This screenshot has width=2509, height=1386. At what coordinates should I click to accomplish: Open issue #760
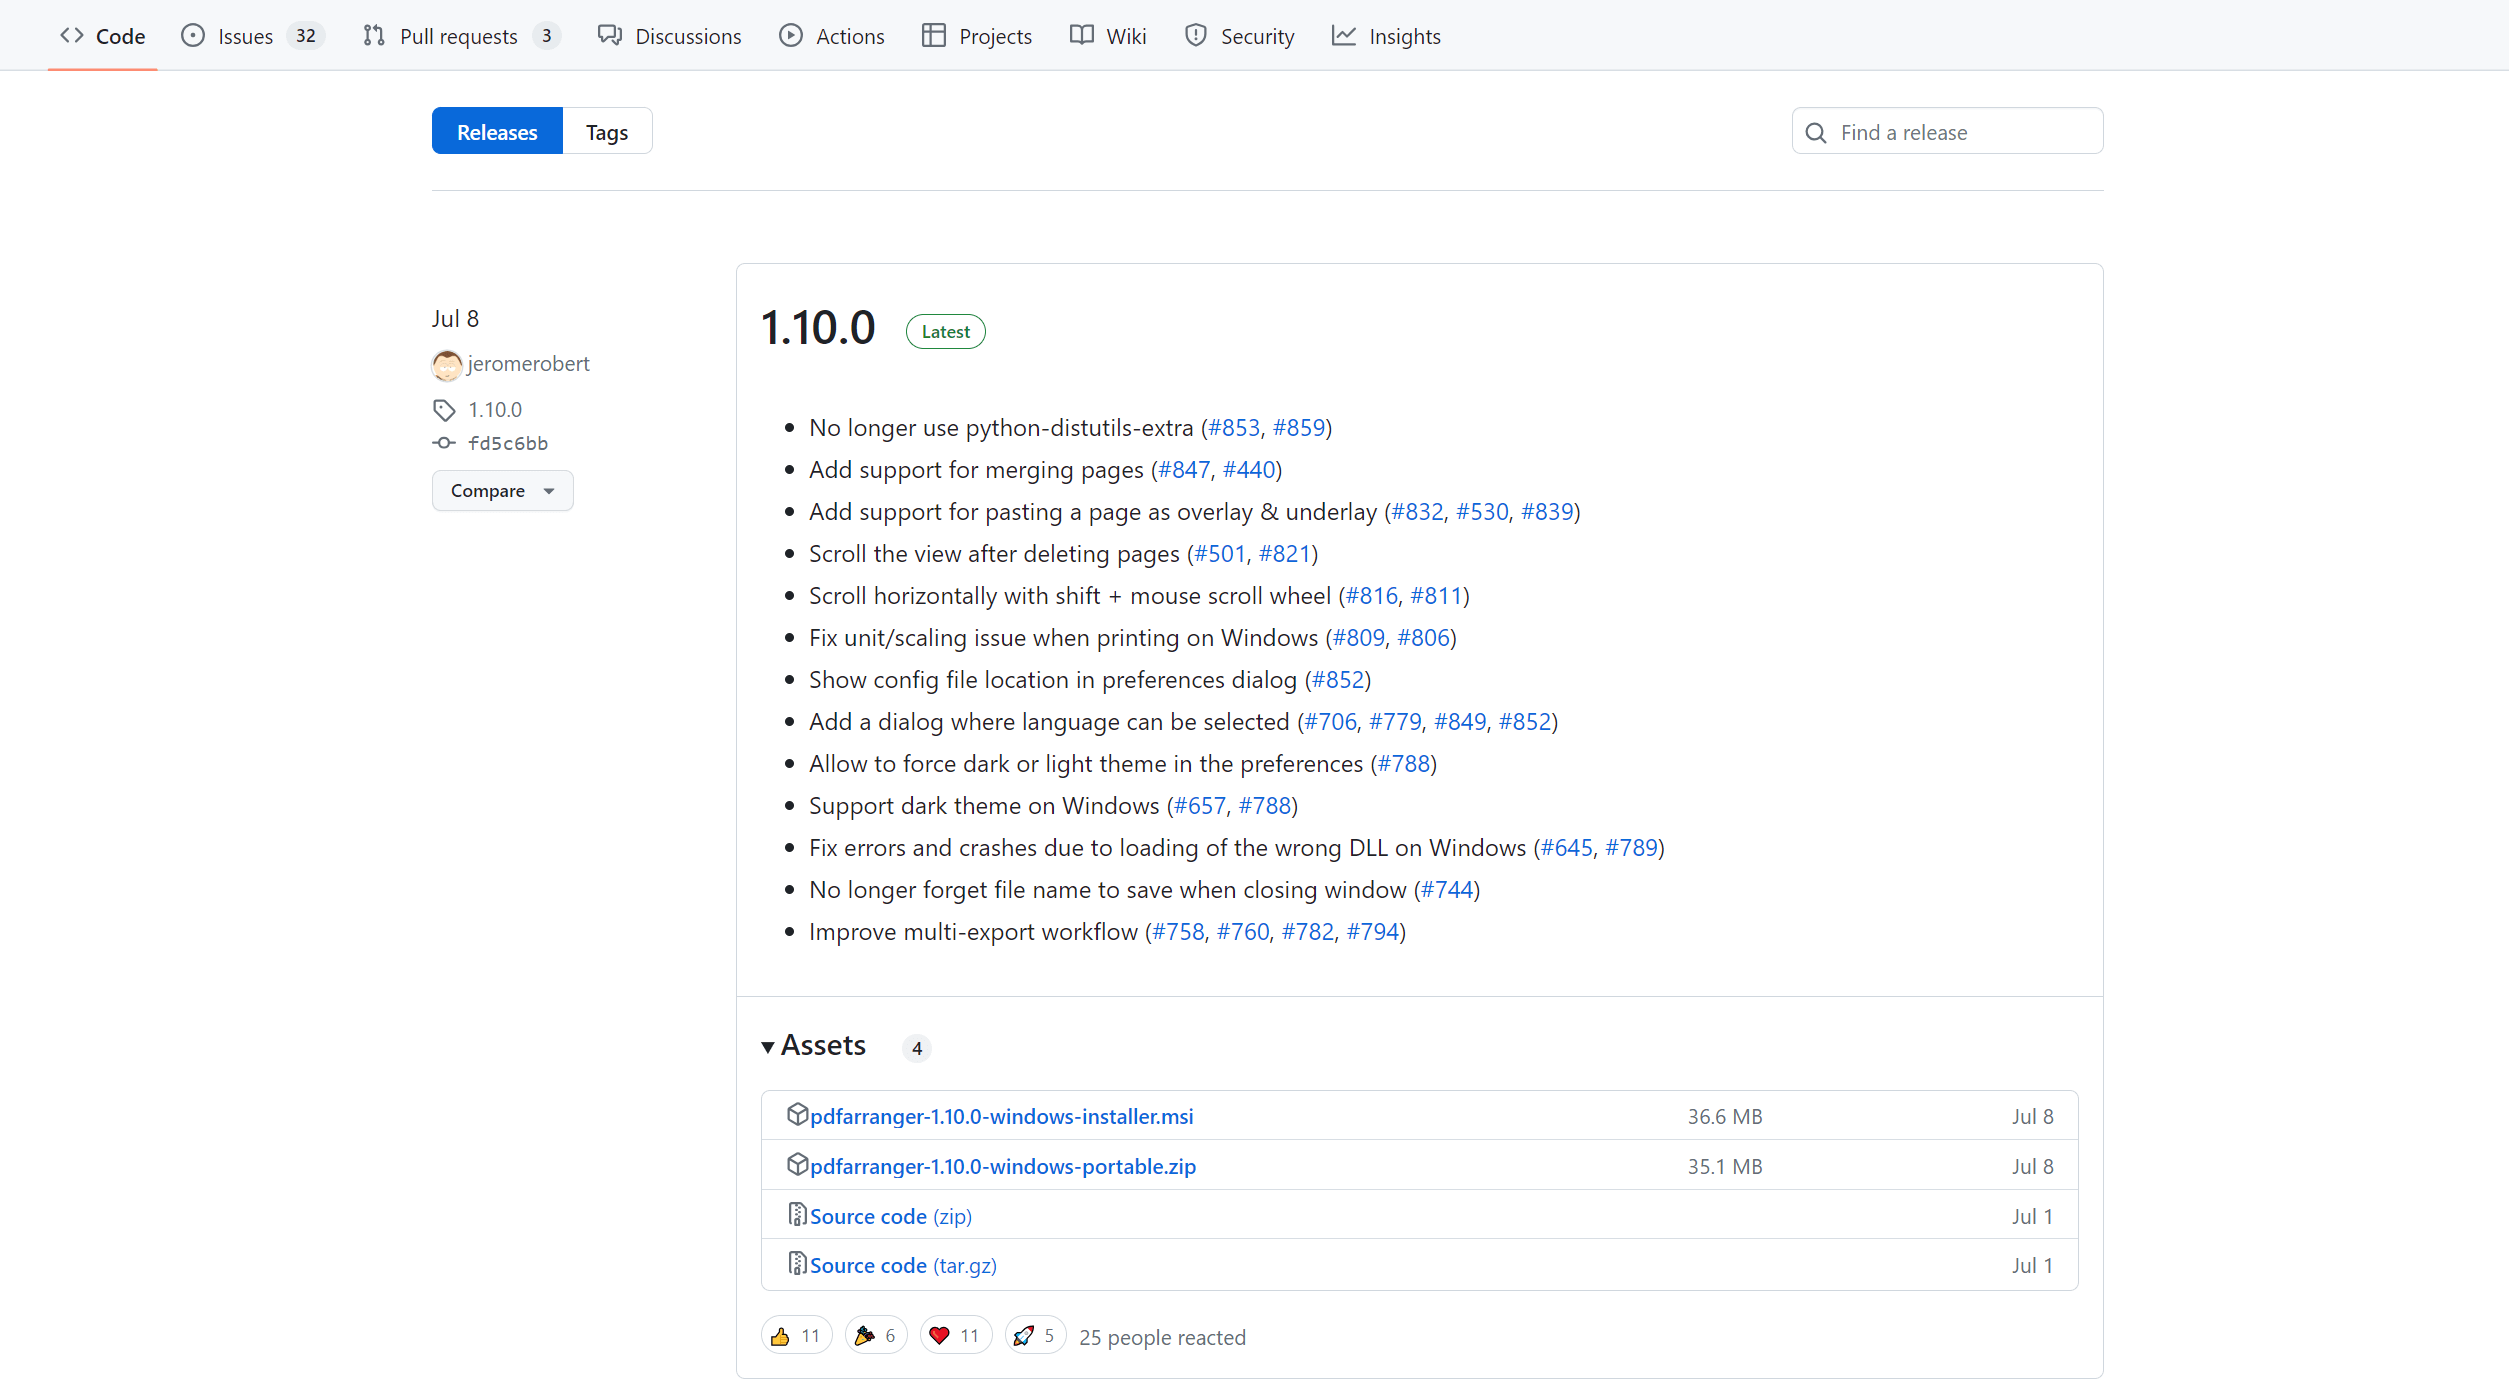1243,932
